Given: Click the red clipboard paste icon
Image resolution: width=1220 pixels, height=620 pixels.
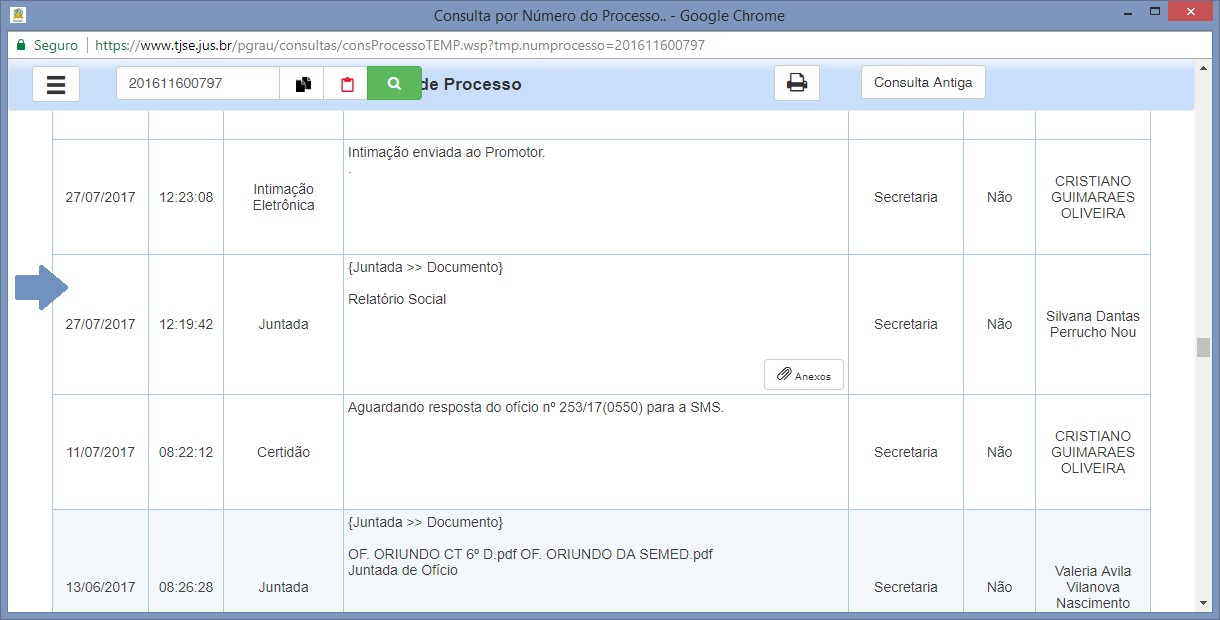Looking at the screenshot, I should point(347,84).
